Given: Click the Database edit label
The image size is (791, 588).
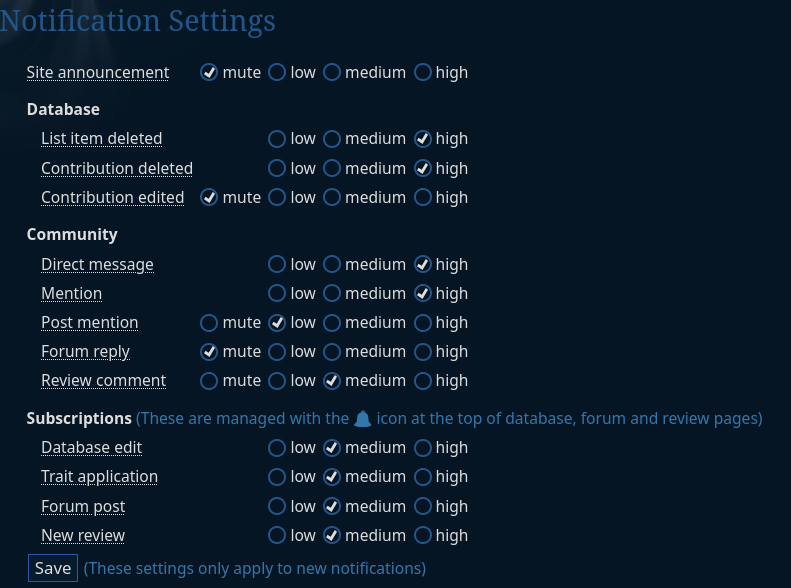Looking at the screenshot, I should (91, 447).
